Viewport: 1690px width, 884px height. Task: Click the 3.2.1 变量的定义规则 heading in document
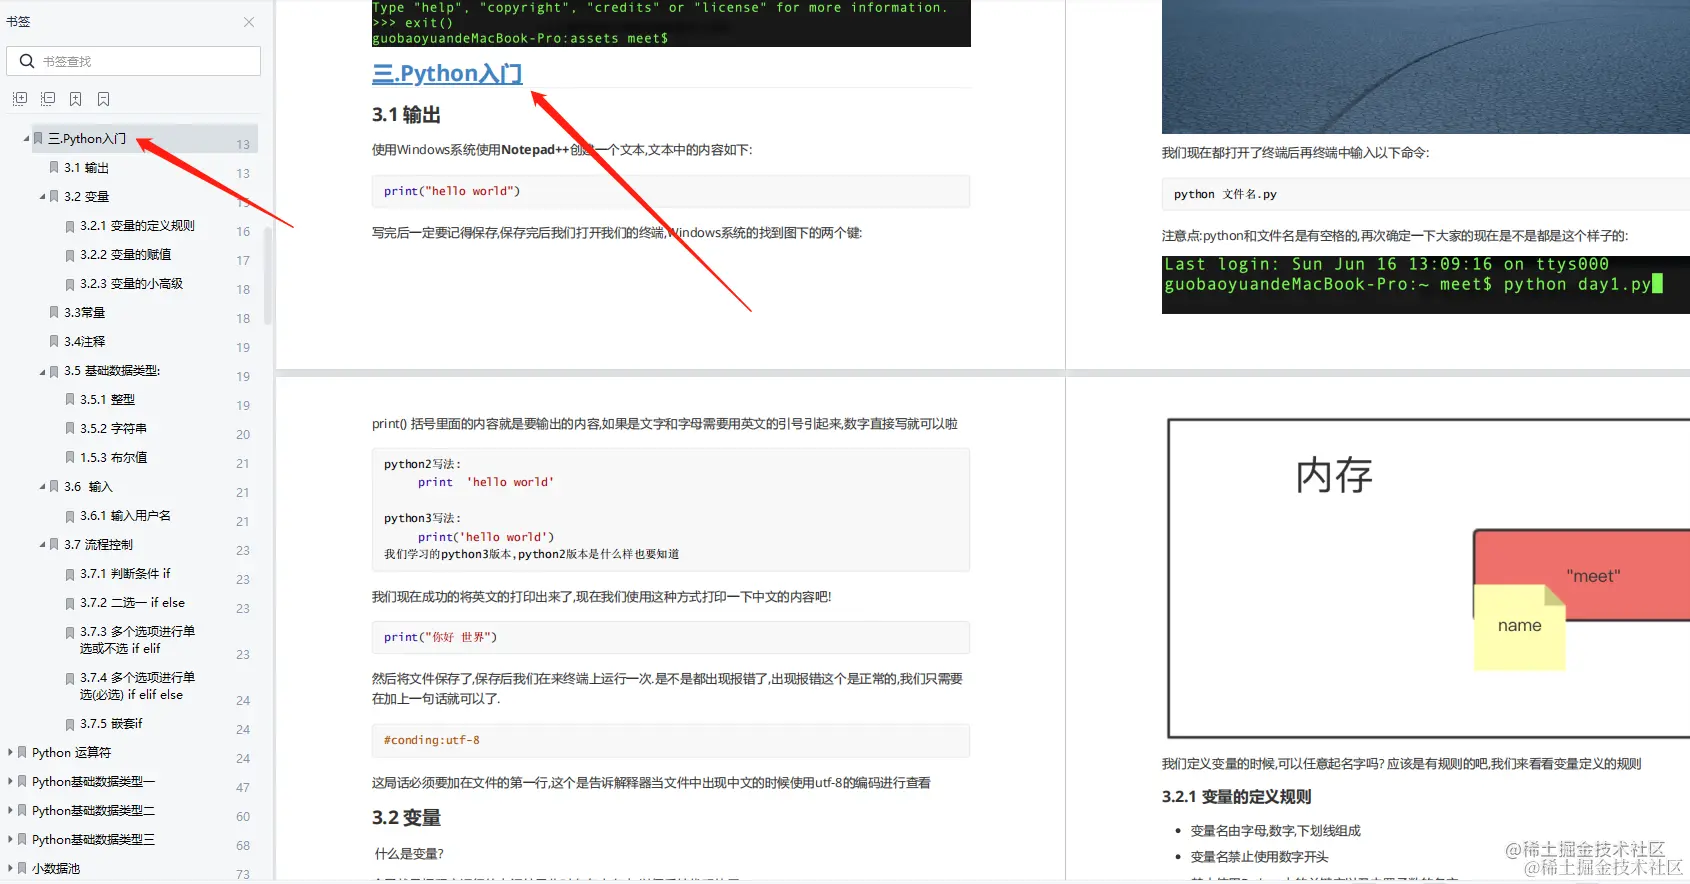(x=1236, y=797)
